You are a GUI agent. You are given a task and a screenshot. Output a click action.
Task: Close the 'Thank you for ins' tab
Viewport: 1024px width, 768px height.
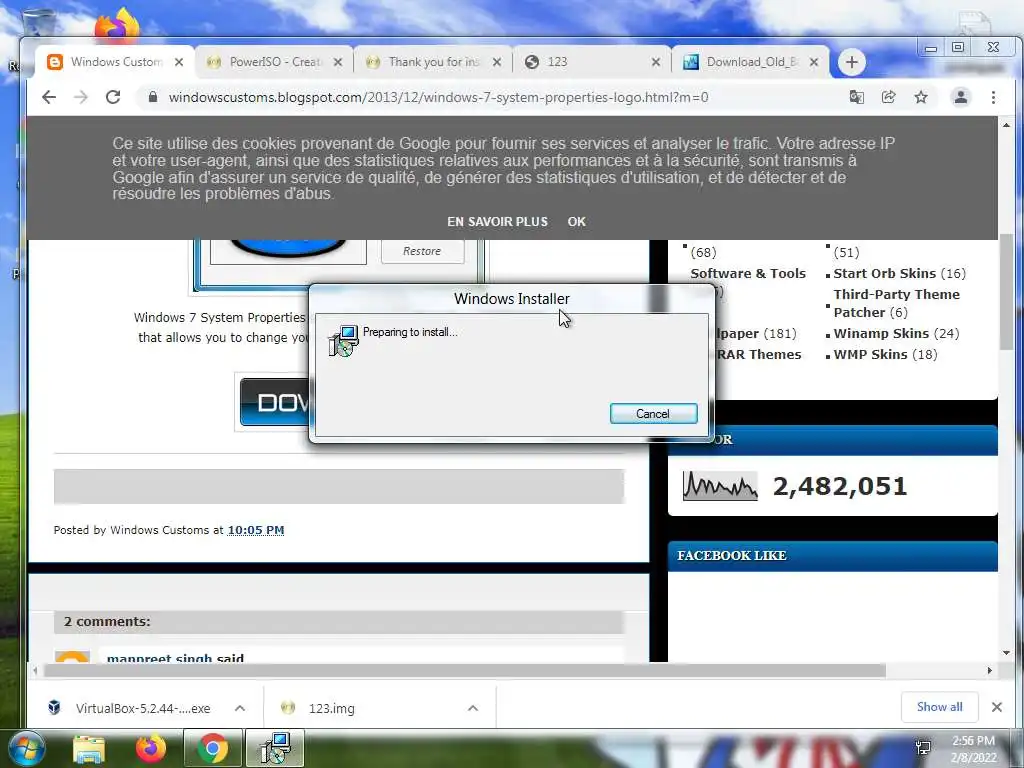point(497,62)
